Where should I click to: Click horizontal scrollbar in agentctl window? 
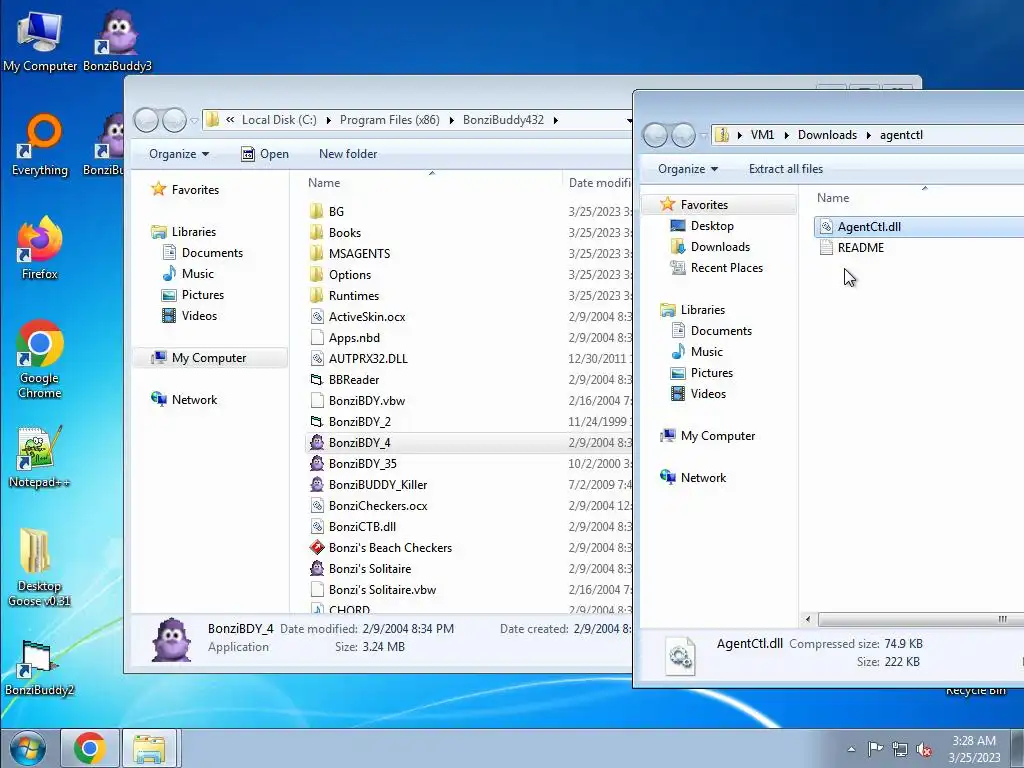pos(921,619)
